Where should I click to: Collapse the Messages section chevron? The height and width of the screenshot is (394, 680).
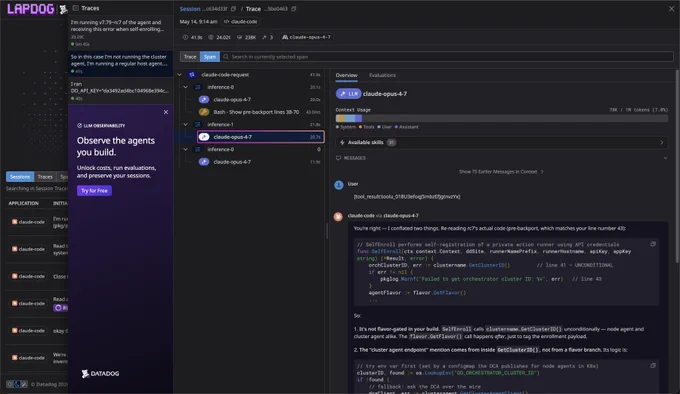click(x=666, y=158)
